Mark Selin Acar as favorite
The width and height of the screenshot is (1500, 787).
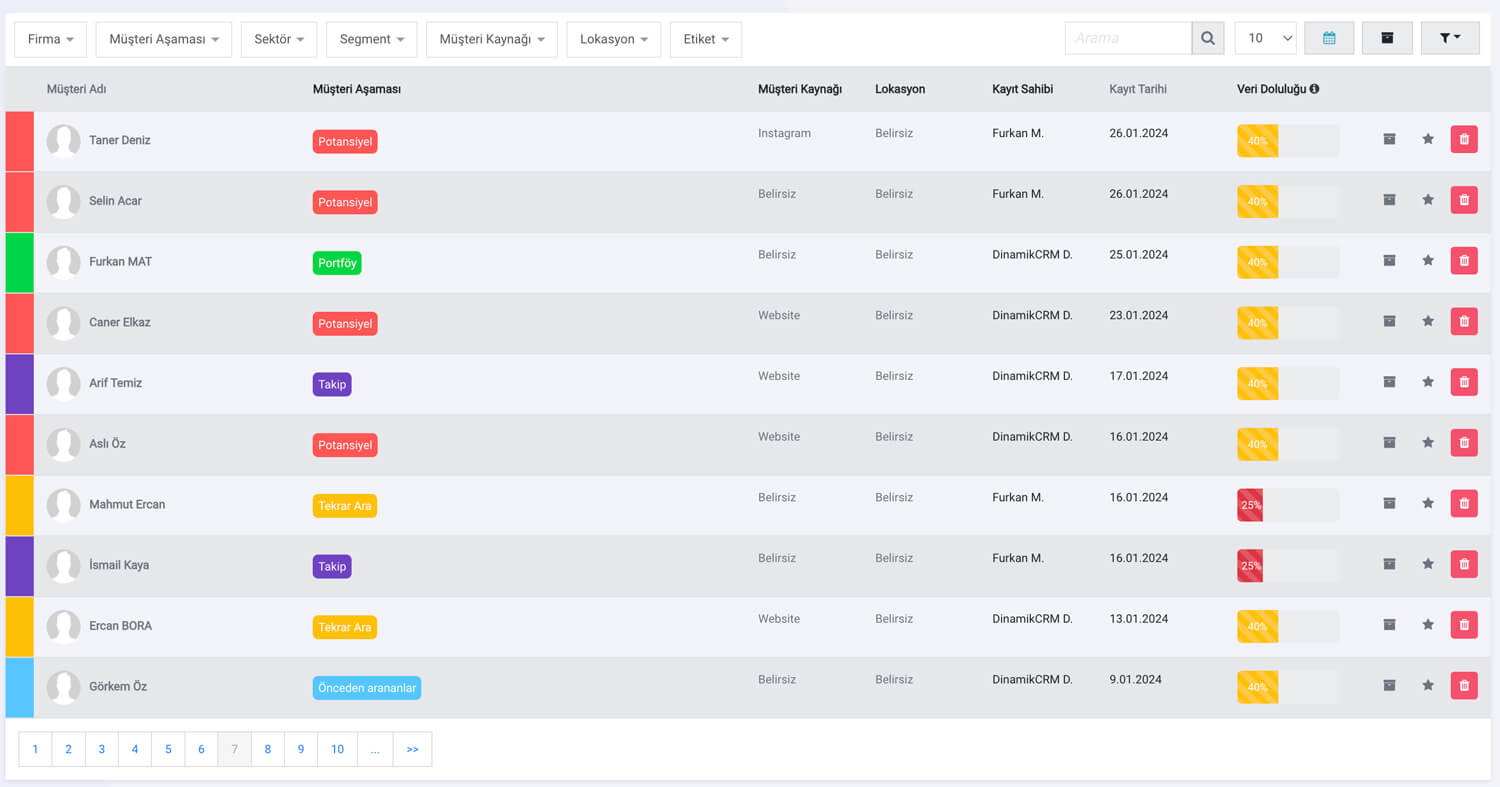1428,200
